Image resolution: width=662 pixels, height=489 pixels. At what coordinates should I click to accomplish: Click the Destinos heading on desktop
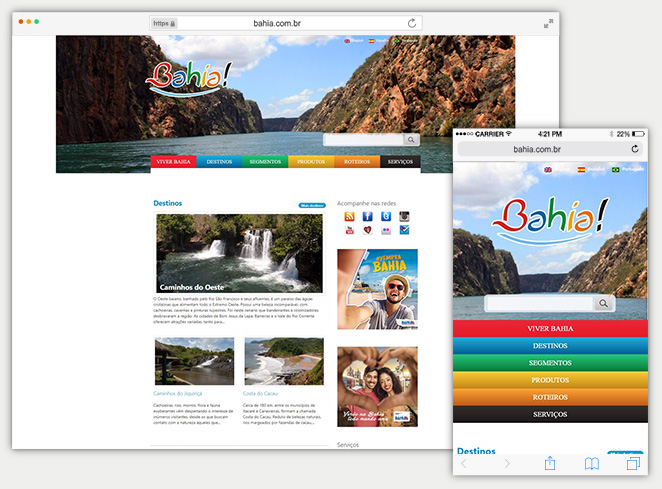tap(168, 203)
